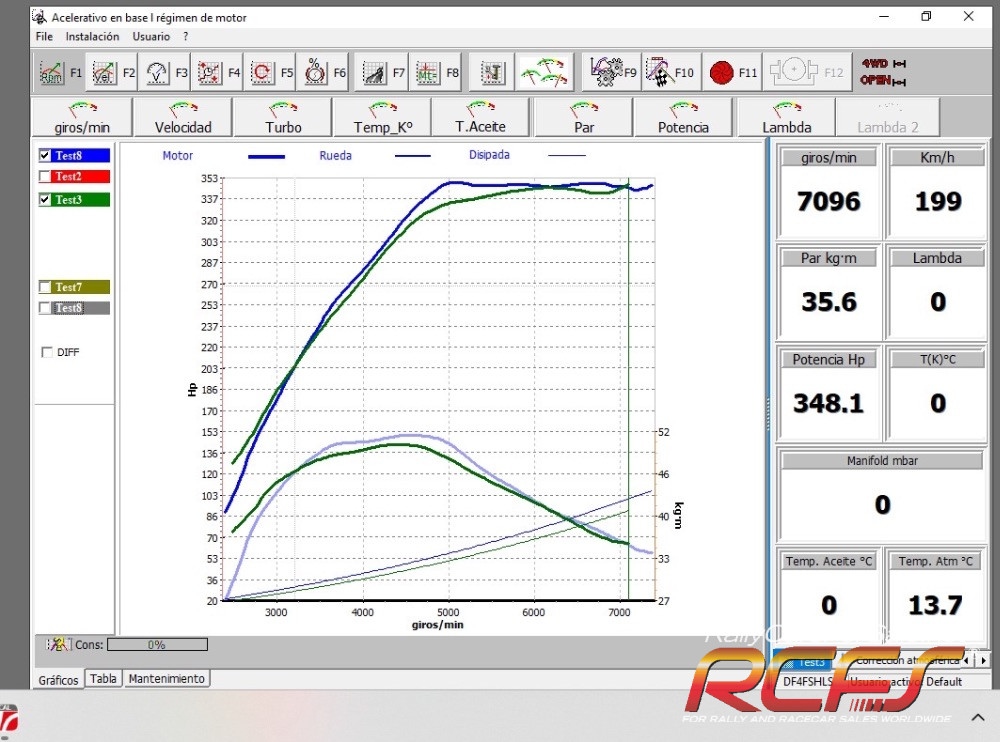This screenshot has height=742, width=1000.
Task: Click the Turbo gauge button
Action: (283, 117)
